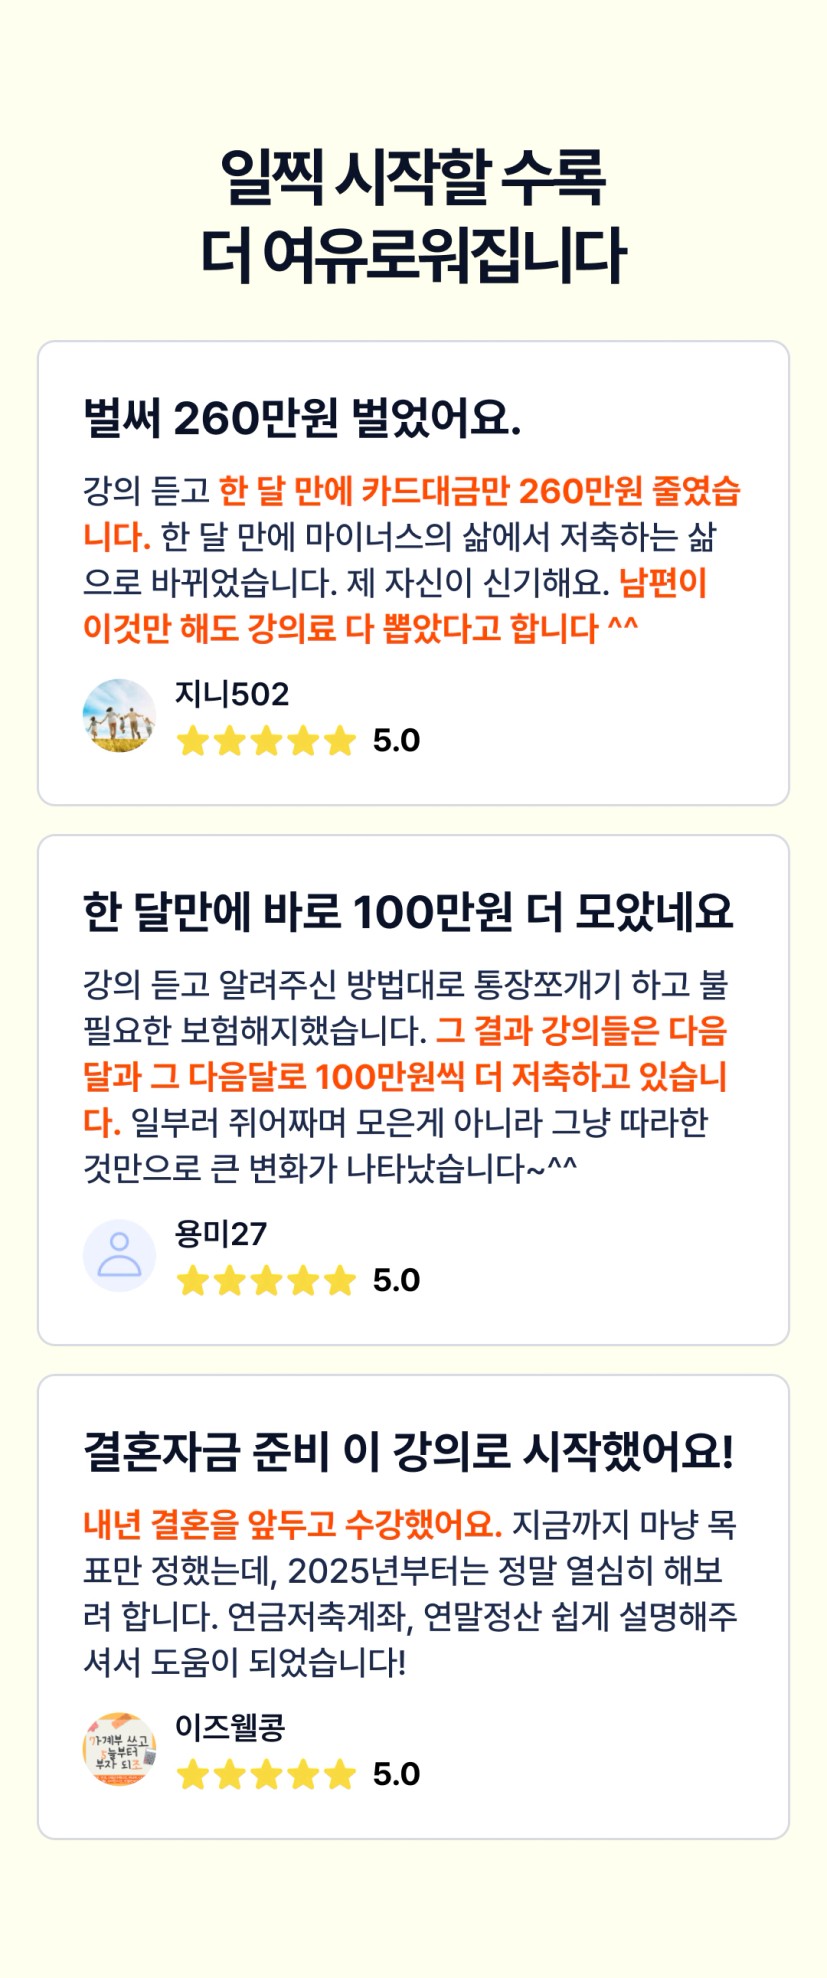The height and width of the screenshot is (1978, 827).
Task: Select the star rating under 이즈웰콩
Action: pyautogui.click(x=266, y=1775)
